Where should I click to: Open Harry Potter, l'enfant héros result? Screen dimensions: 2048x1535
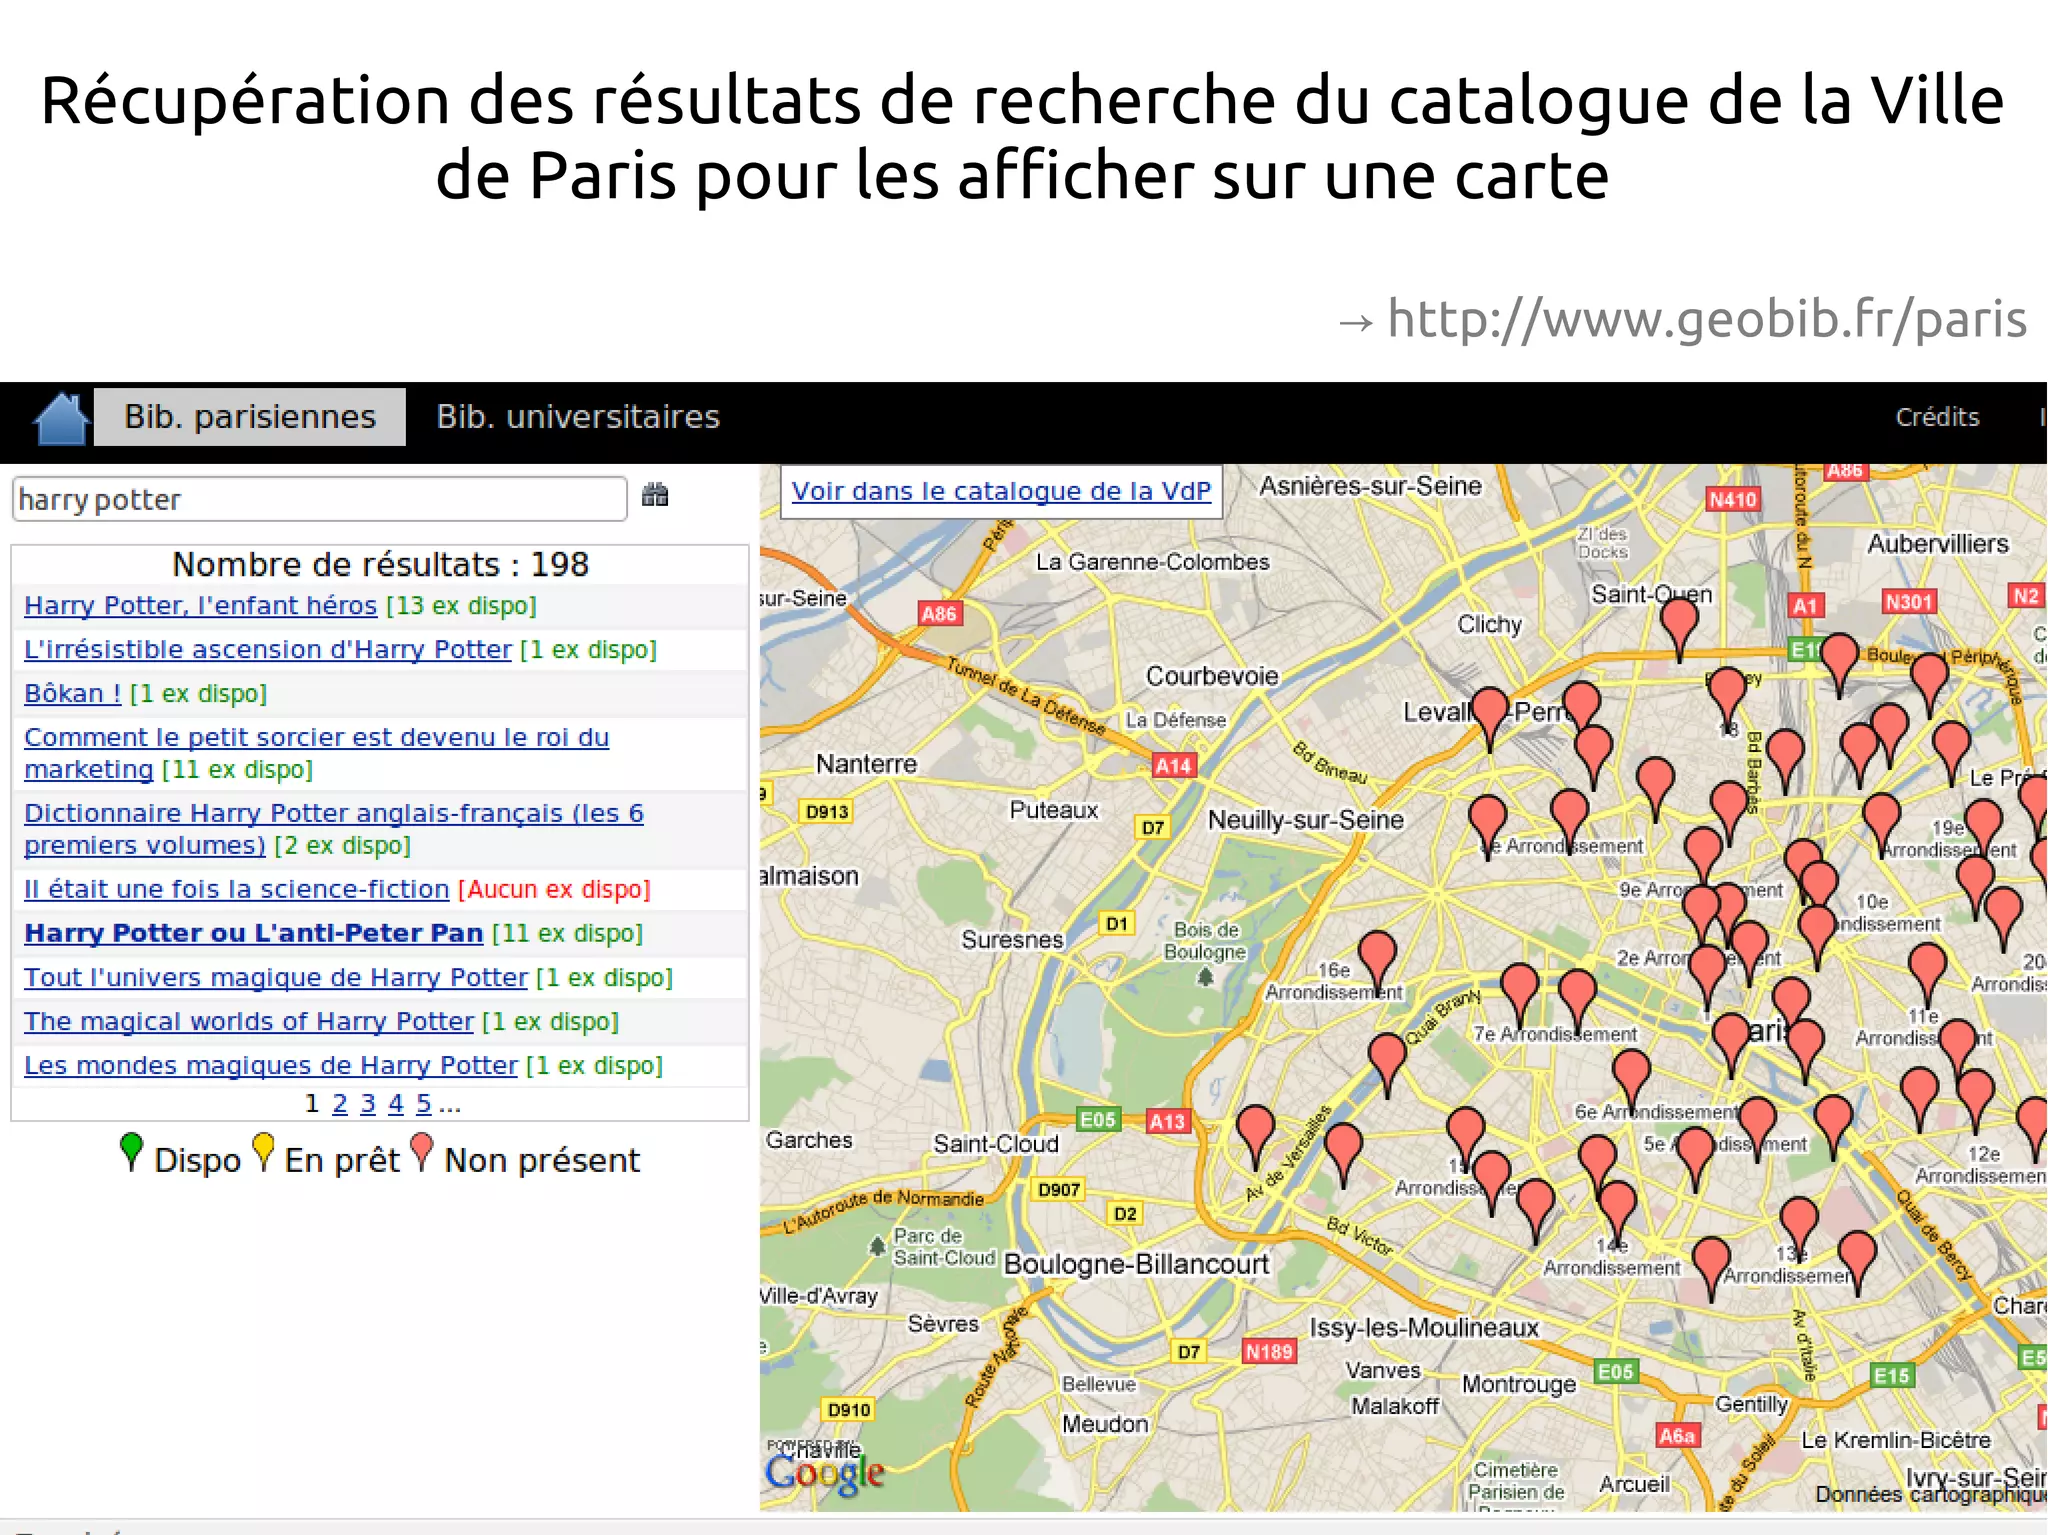[x=200, y=605]
